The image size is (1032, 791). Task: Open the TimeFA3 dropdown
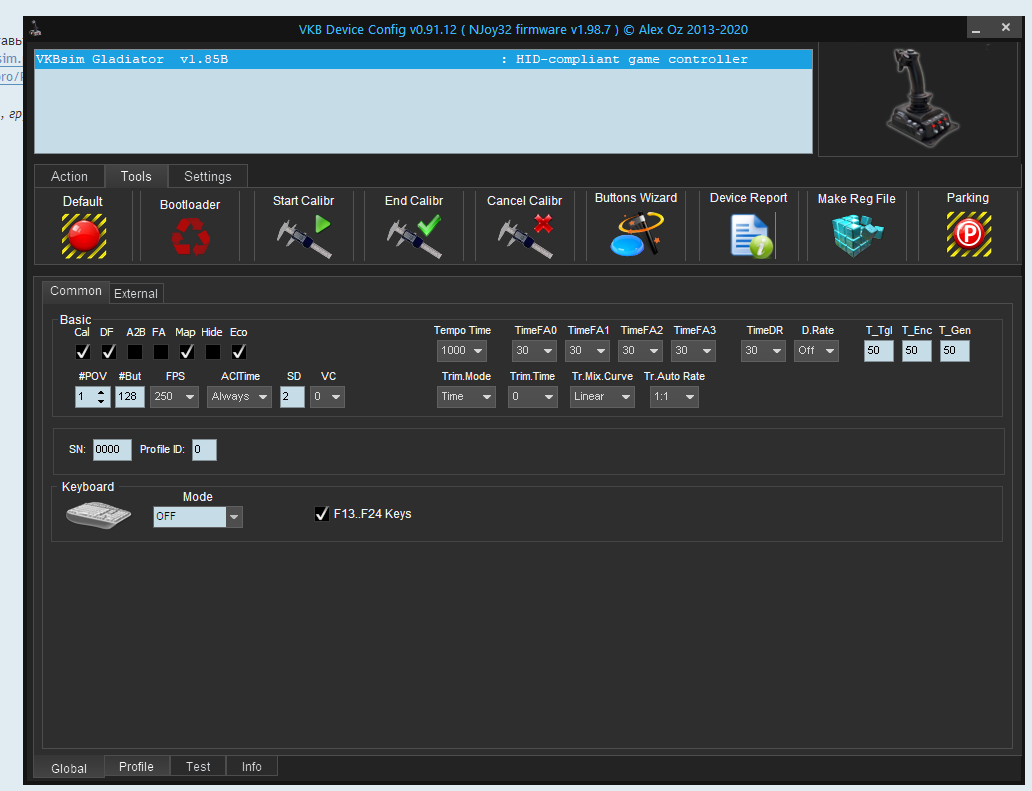click(693, 351)
